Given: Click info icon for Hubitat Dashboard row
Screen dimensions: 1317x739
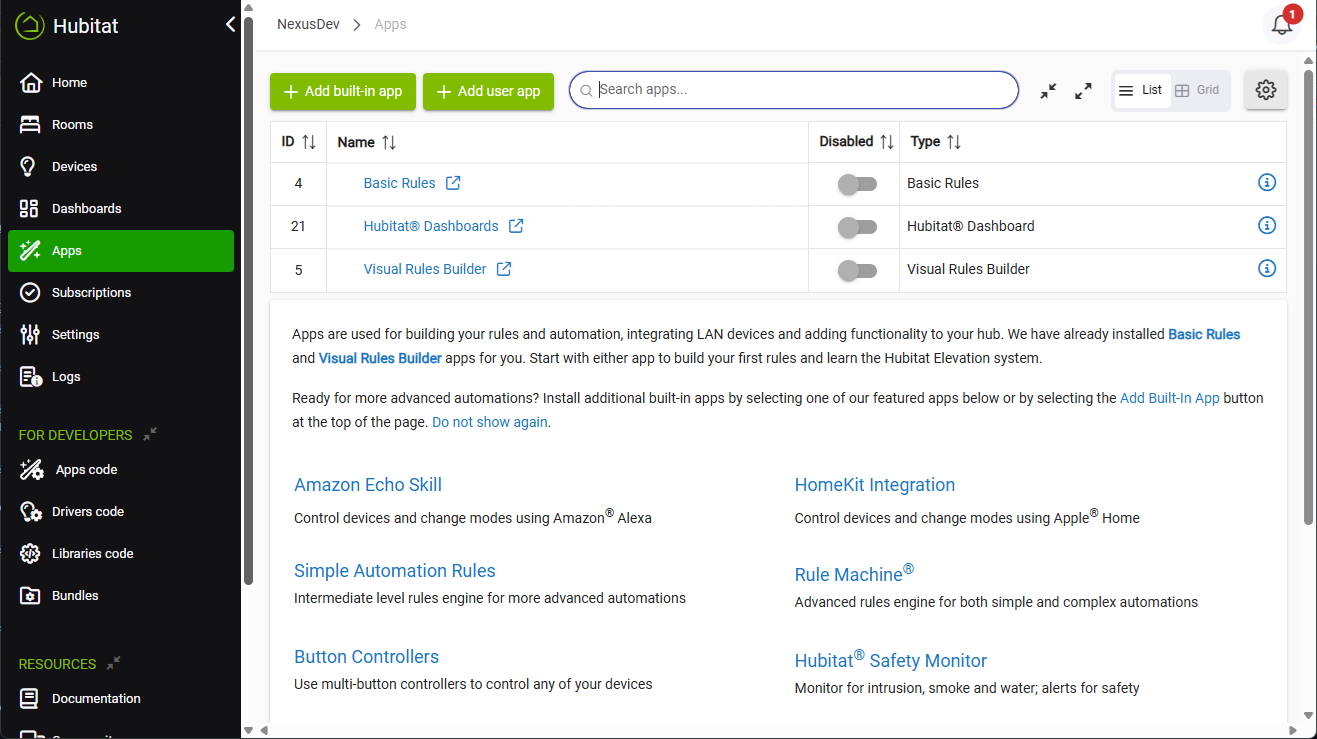Looking at the screenshot, I should coord(1267,226).
